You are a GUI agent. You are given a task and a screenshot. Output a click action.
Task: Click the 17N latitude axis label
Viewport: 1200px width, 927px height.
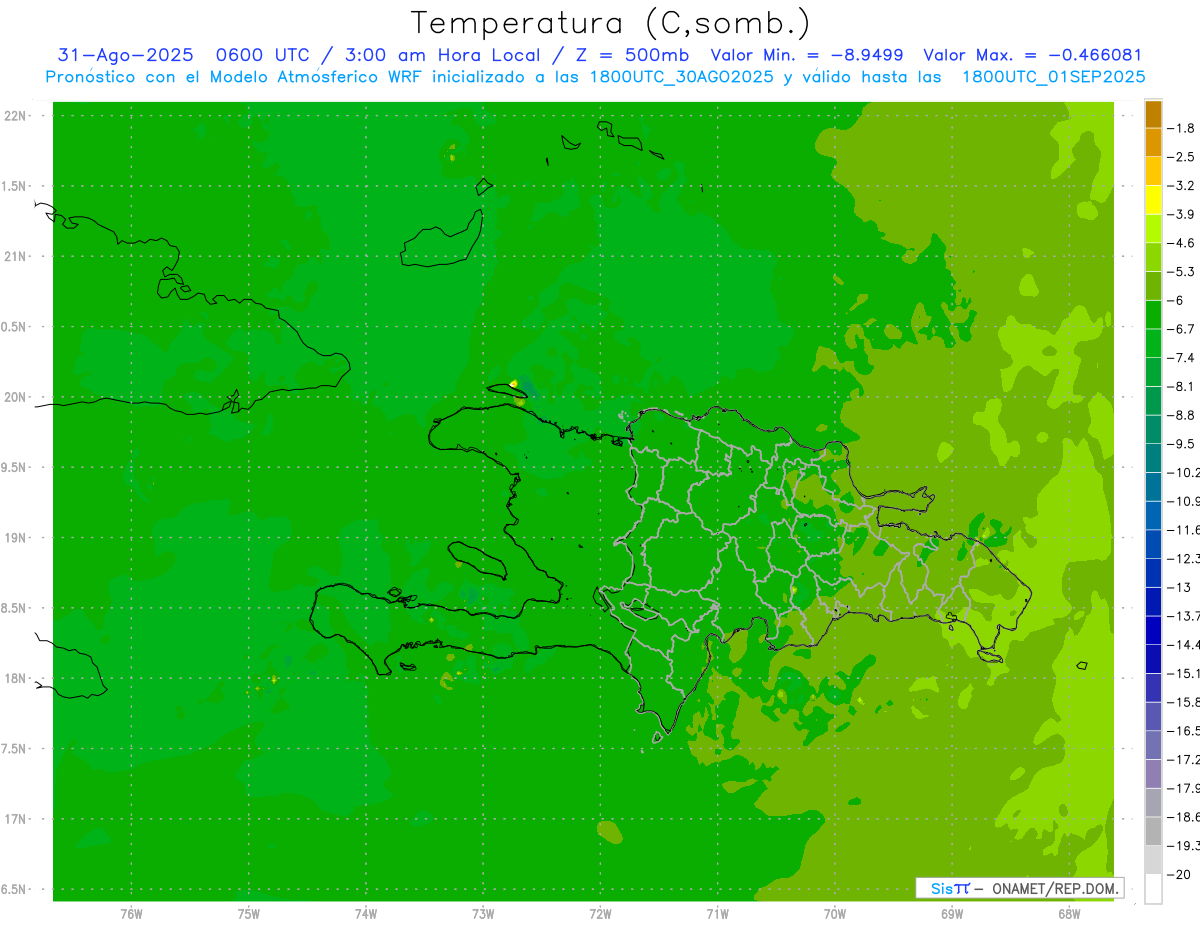pos(17,819)
